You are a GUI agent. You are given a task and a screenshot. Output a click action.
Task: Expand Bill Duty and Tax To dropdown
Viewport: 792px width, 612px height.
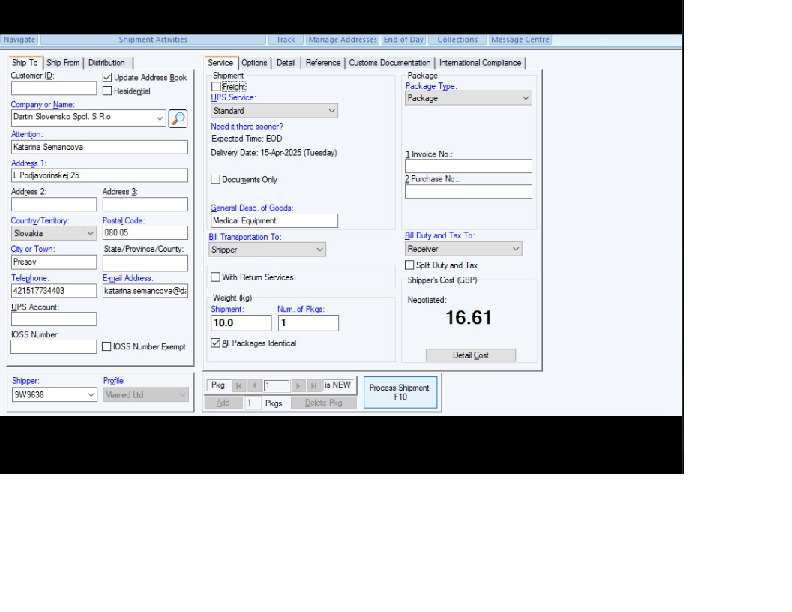(x=516, y=249)
